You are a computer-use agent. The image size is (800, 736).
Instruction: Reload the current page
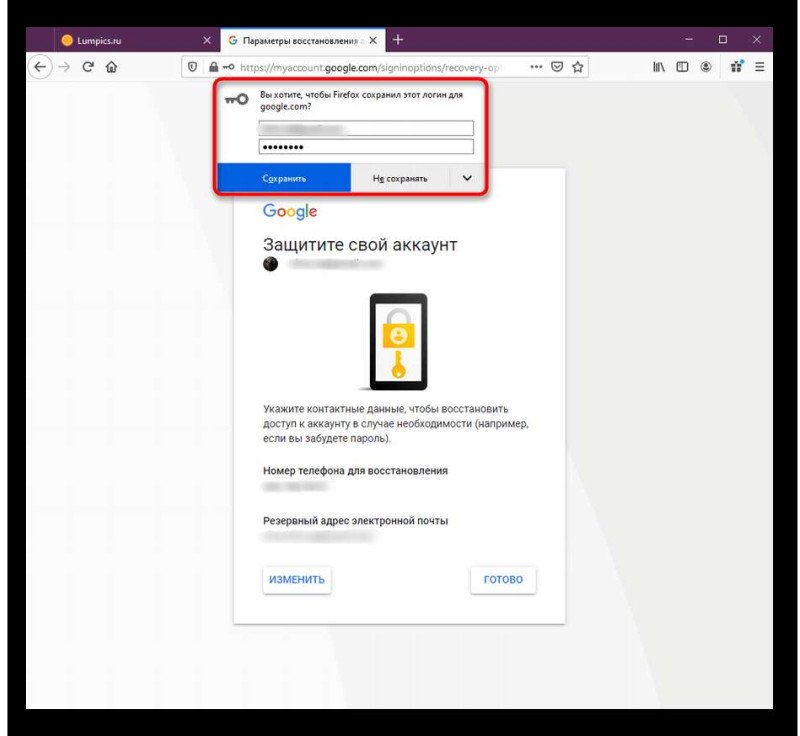pyautogui.click(x=88, y=67)
